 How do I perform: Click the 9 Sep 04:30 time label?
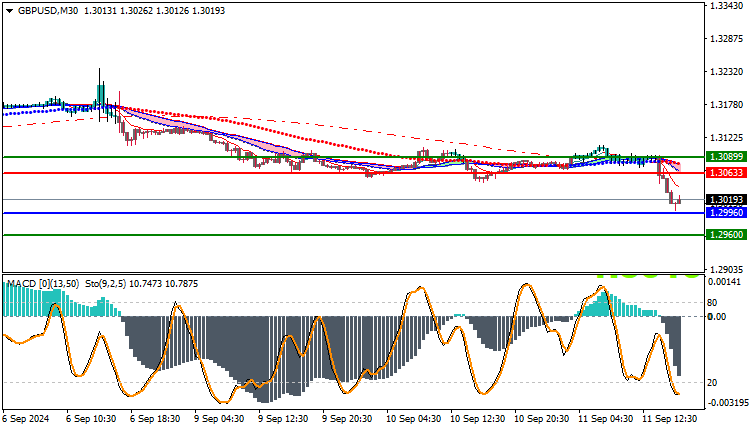(x=219, y=419)
